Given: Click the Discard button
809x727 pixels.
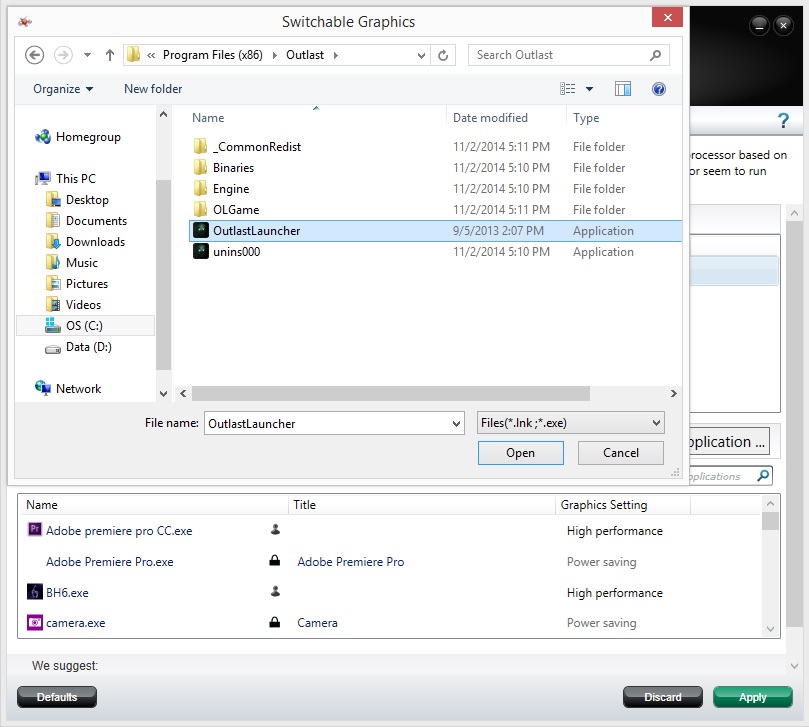Looking at the screenshot, I should pos(662,697).
